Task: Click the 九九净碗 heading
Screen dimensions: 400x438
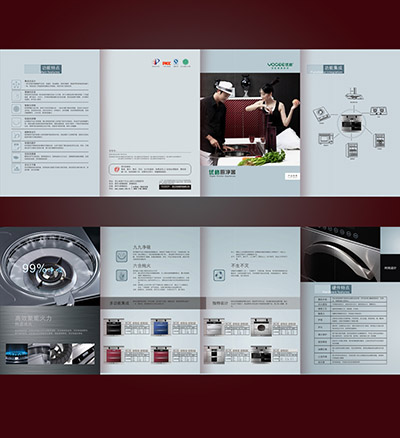Action: click(x=142, y=247)
